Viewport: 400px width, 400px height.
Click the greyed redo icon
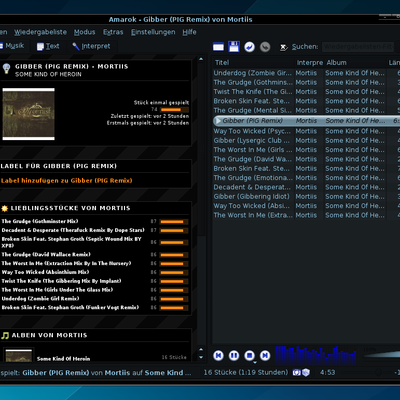click(x=265, y=47)
